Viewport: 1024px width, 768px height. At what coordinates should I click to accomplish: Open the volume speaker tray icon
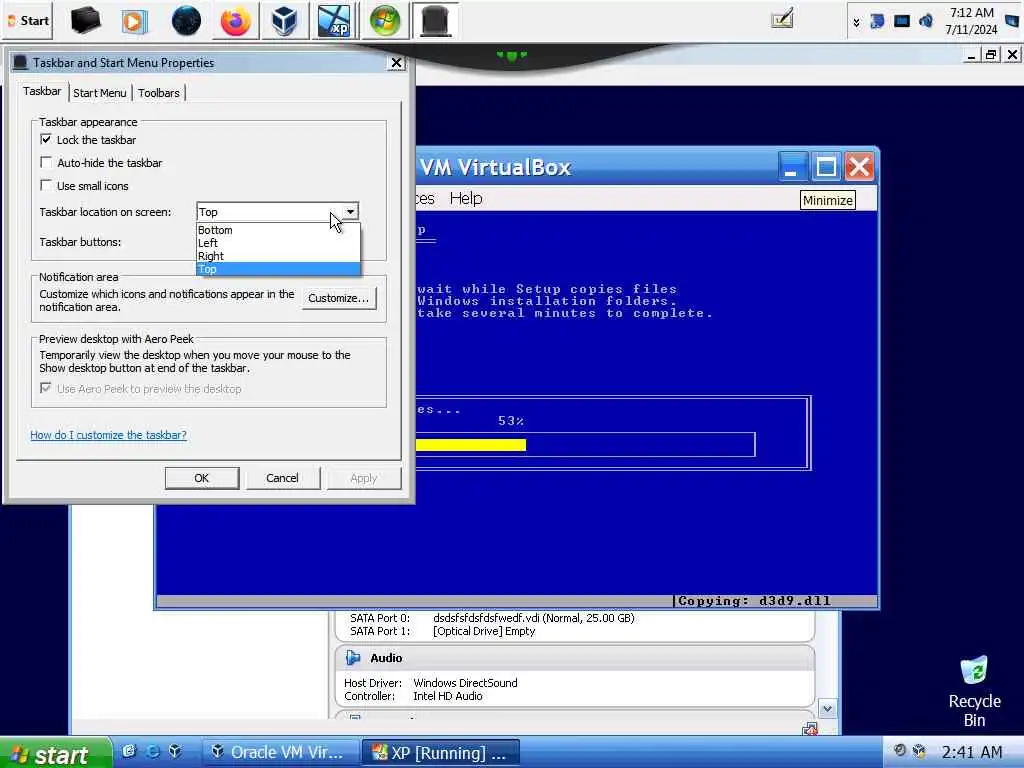pyautogui.click(x=925, y=22)
